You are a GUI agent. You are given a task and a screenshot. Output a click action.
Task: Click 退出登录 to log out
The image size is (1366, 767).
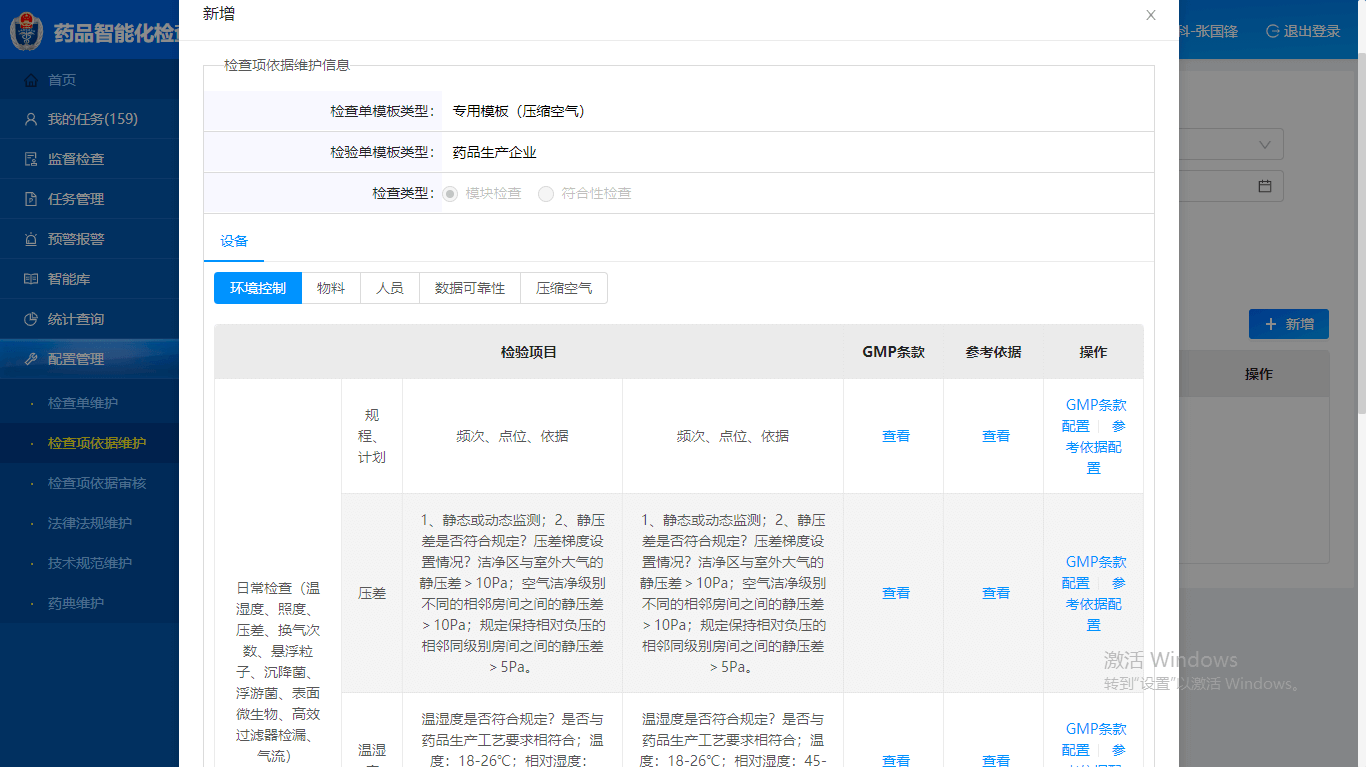coord(1303,31)
